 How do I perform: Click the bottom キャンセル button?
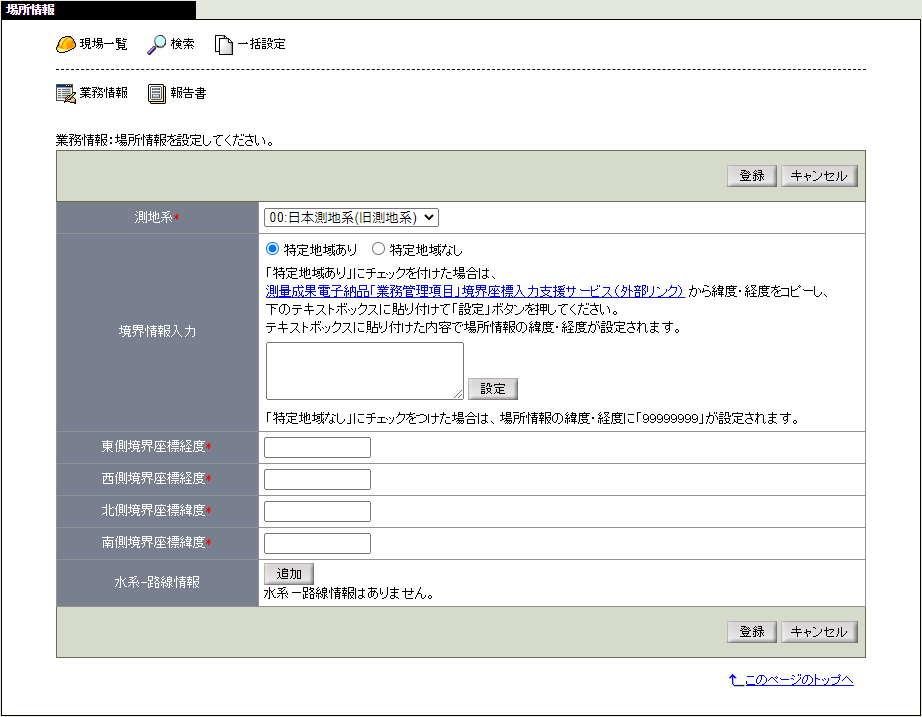tap(819, 632)
